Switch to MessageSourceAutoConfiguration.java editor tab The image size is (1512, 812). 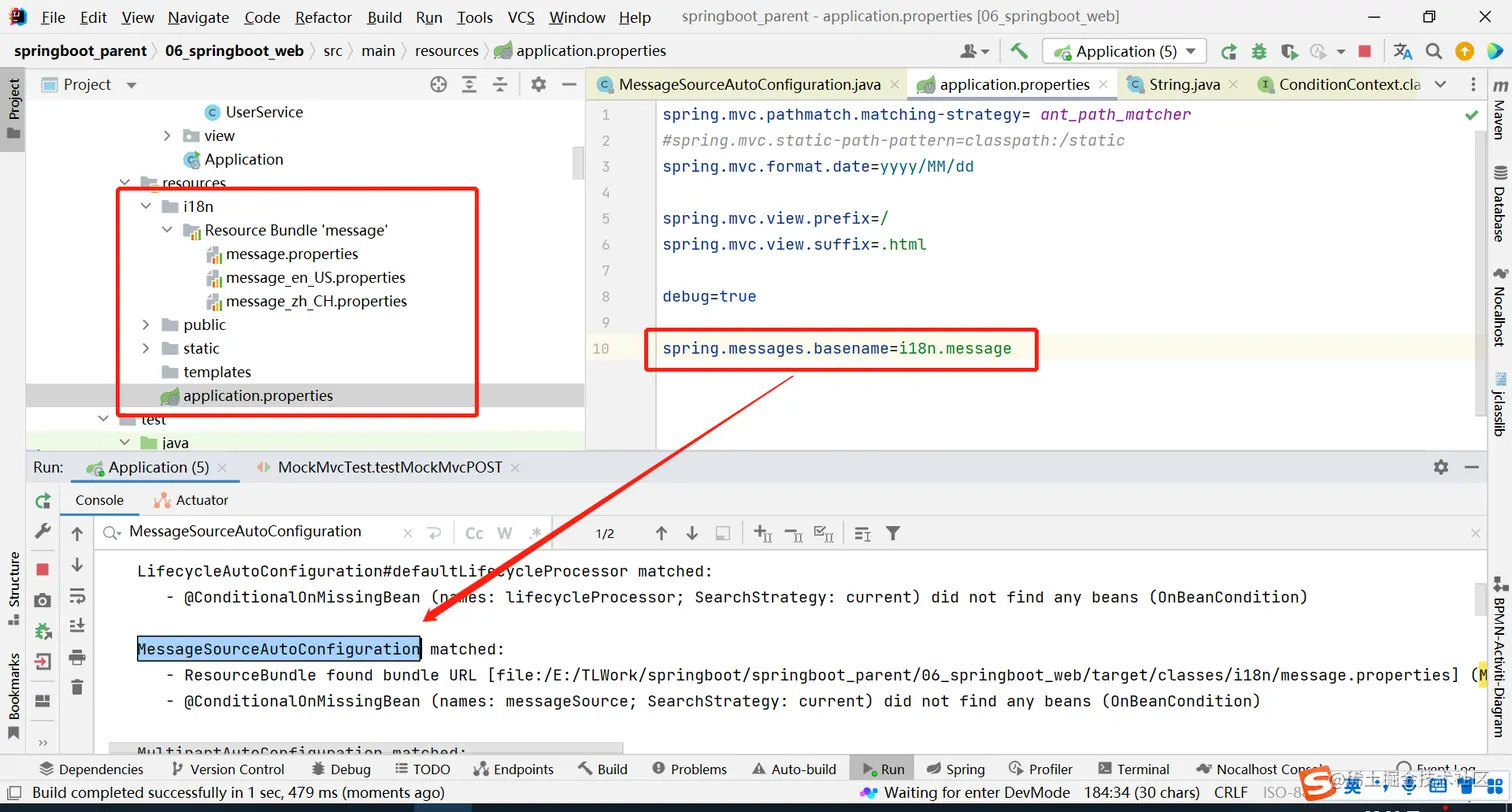[x=750, y=84]
